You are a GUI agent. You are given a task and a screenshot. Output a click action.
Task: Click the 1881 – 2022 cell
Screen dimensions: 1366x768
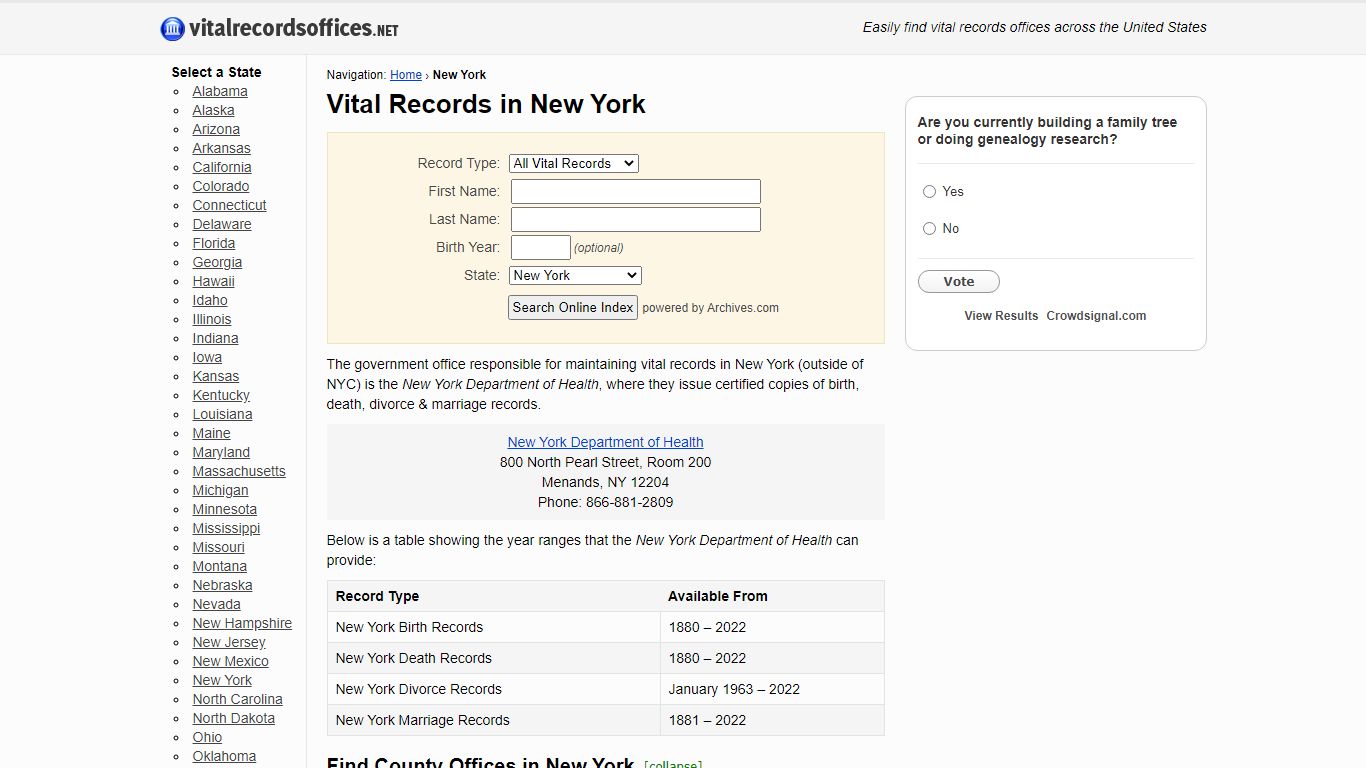pos(772,720)
